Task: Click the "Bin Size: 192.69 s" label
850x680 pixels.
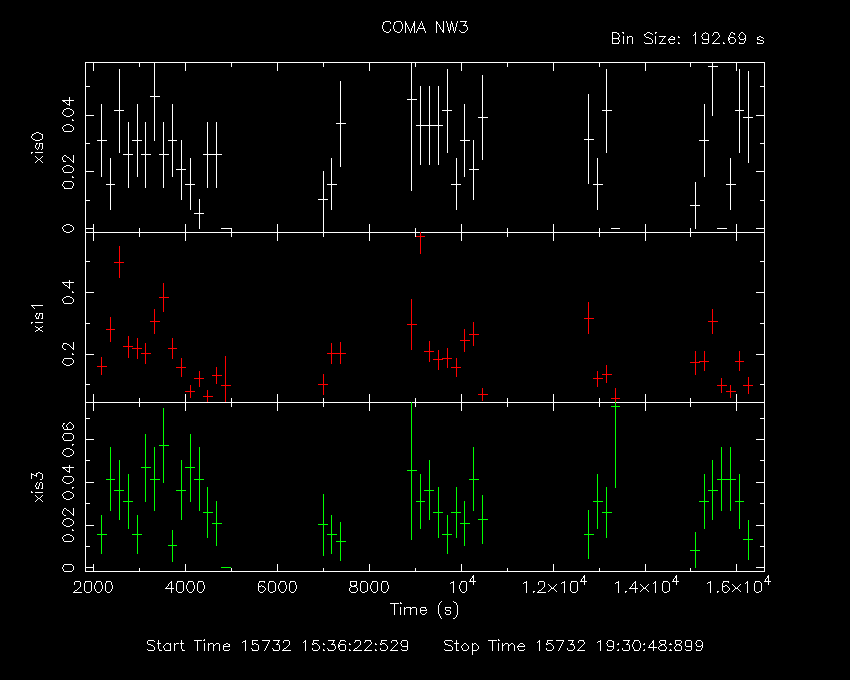Action: (x=687, y=39)
